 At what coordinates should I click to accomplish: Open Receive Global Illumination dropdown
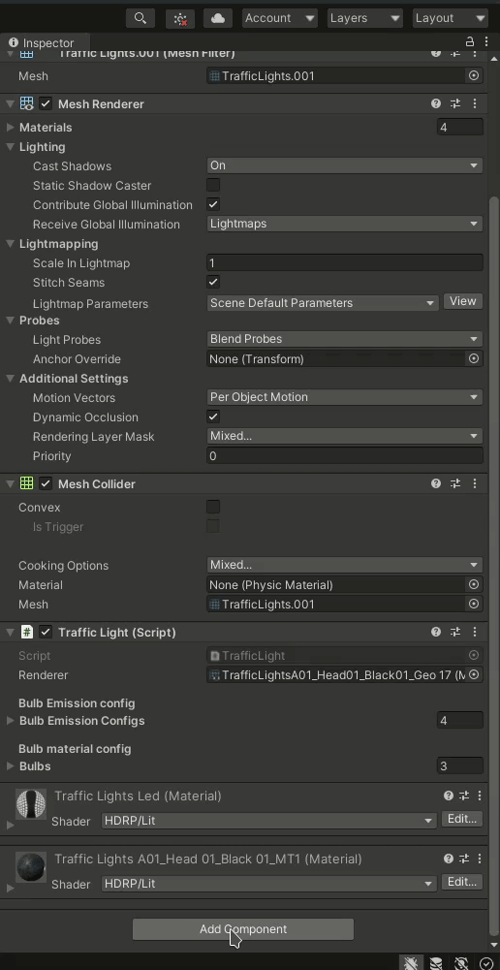(344, 223)
